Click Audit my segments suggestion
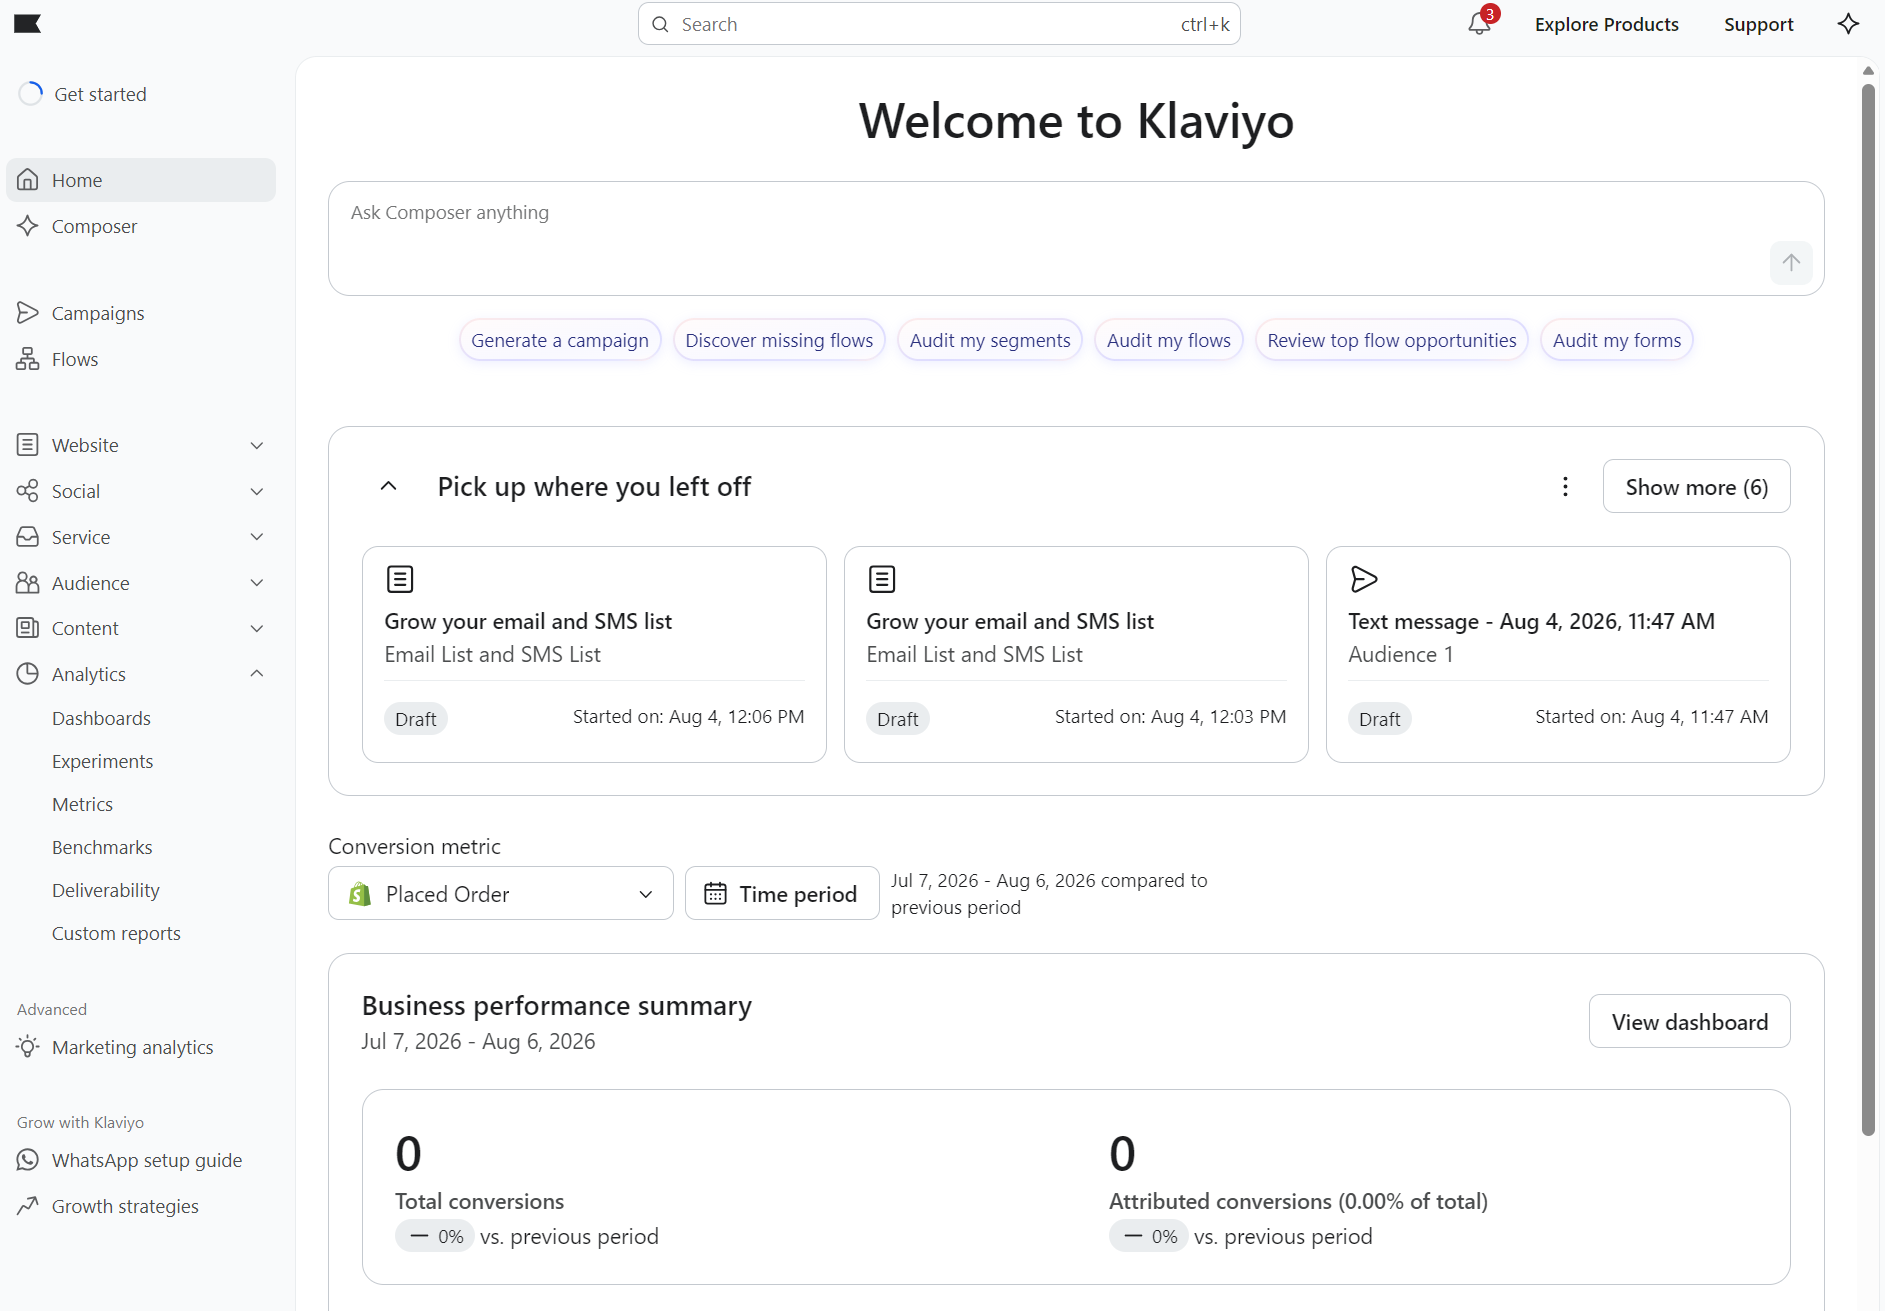The image size is (1885, 1311). coord(990,340)
